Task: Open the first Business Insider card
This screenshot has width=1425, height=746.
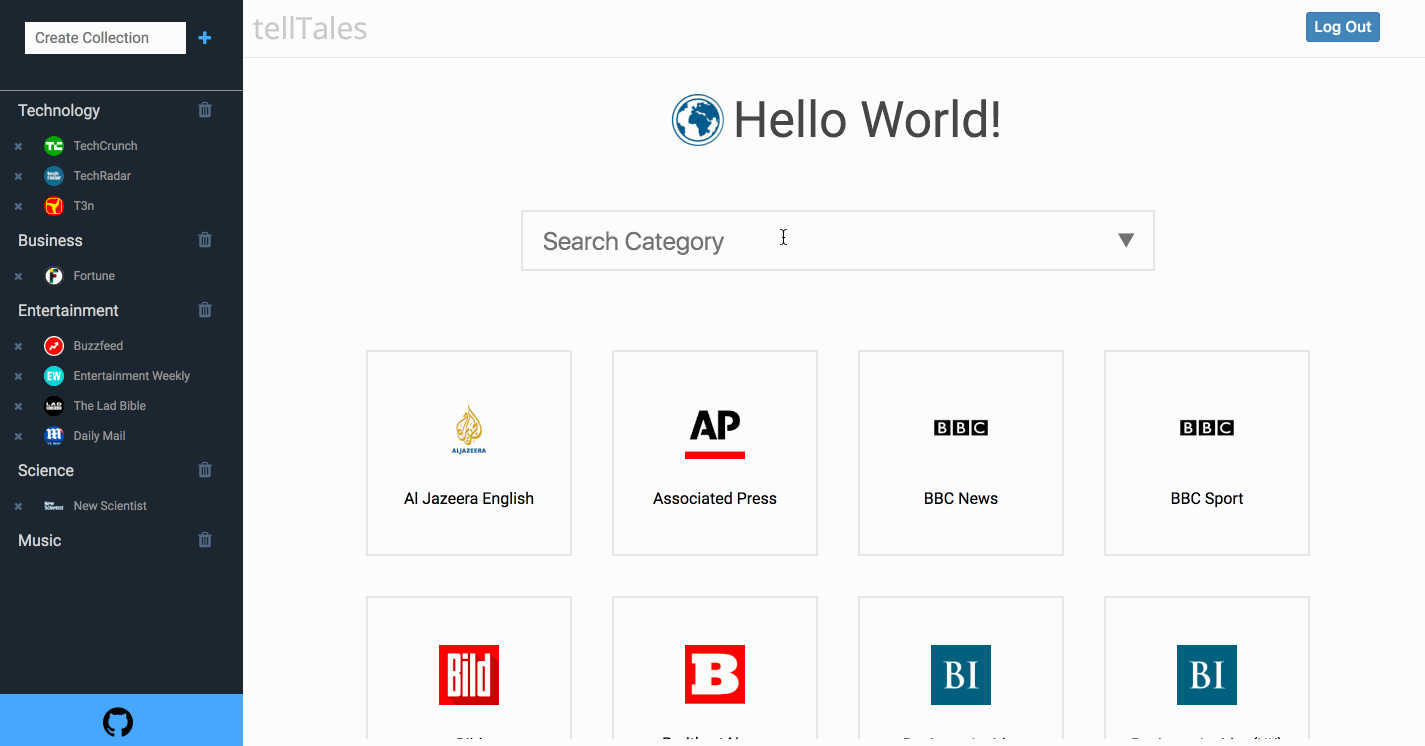Action: [x=961, y=670]
